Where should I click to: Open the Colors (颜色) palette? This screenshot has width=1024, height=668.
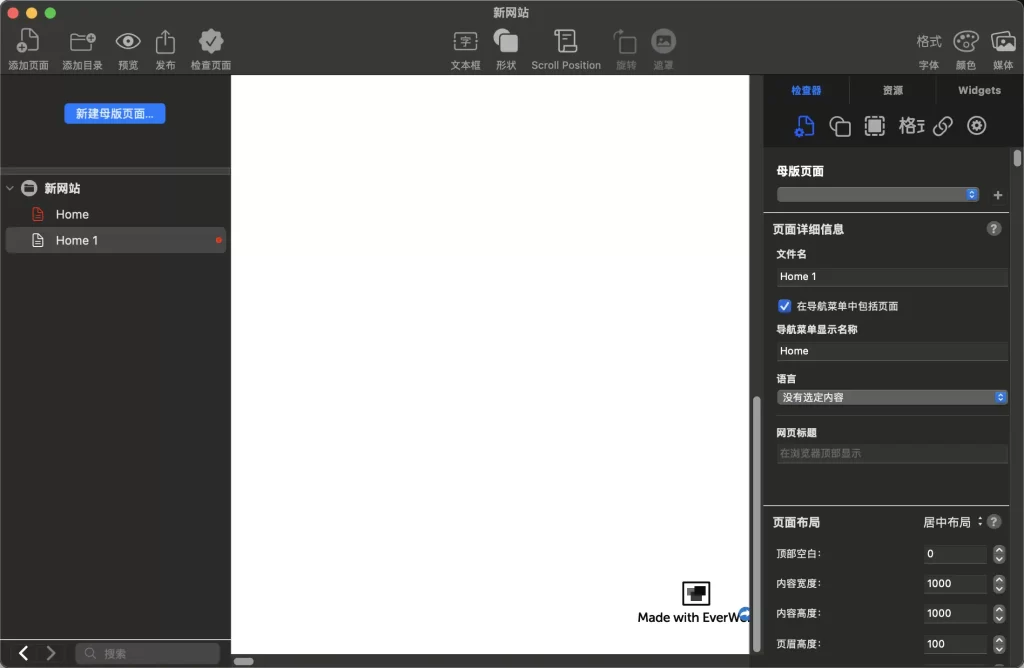click(965, 41)
